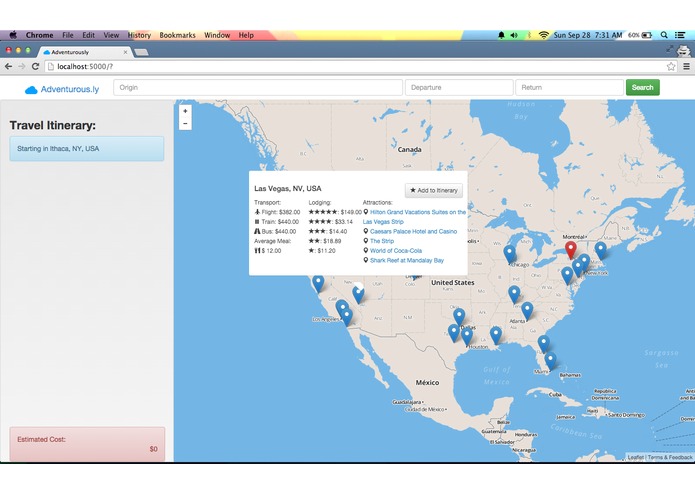Open World of Coca-Cola link

(396, 251)
